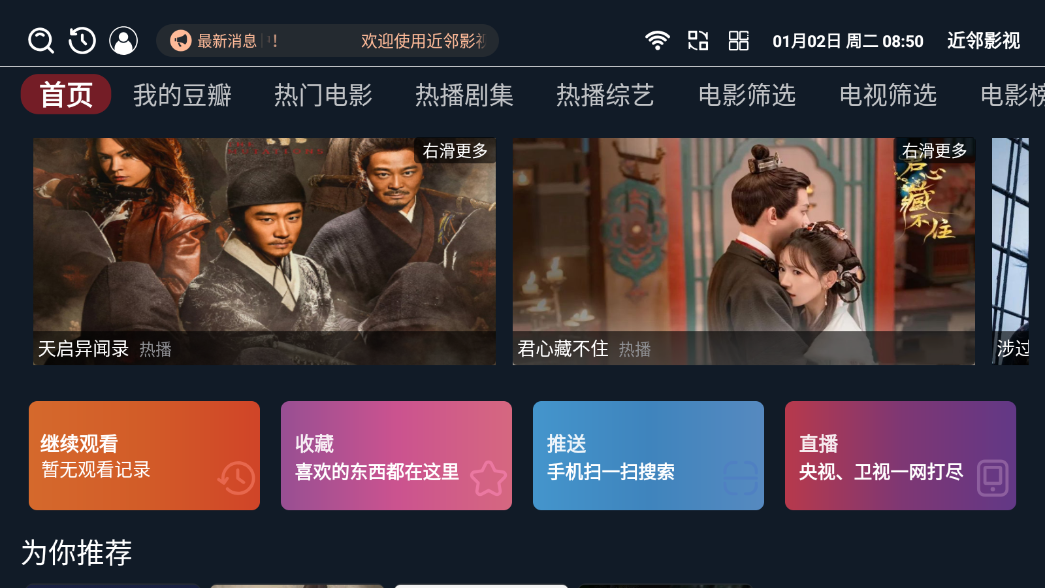Open 推送 phone scan search card

tap(648, 455)
